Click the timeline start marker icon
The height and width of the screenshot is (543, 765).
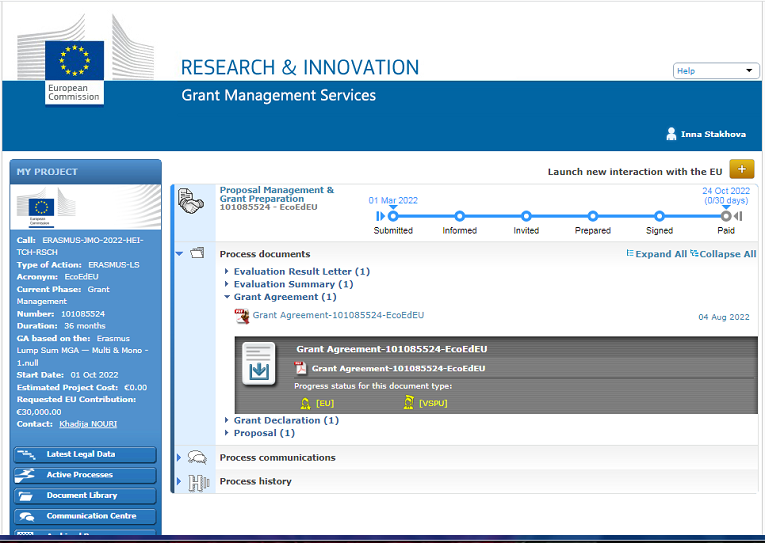coord(380,216)
